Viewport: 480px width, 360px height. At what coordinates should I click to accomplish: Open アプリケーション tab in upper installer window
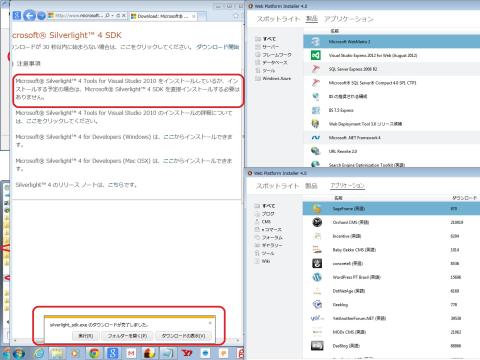tap(349, 19)
